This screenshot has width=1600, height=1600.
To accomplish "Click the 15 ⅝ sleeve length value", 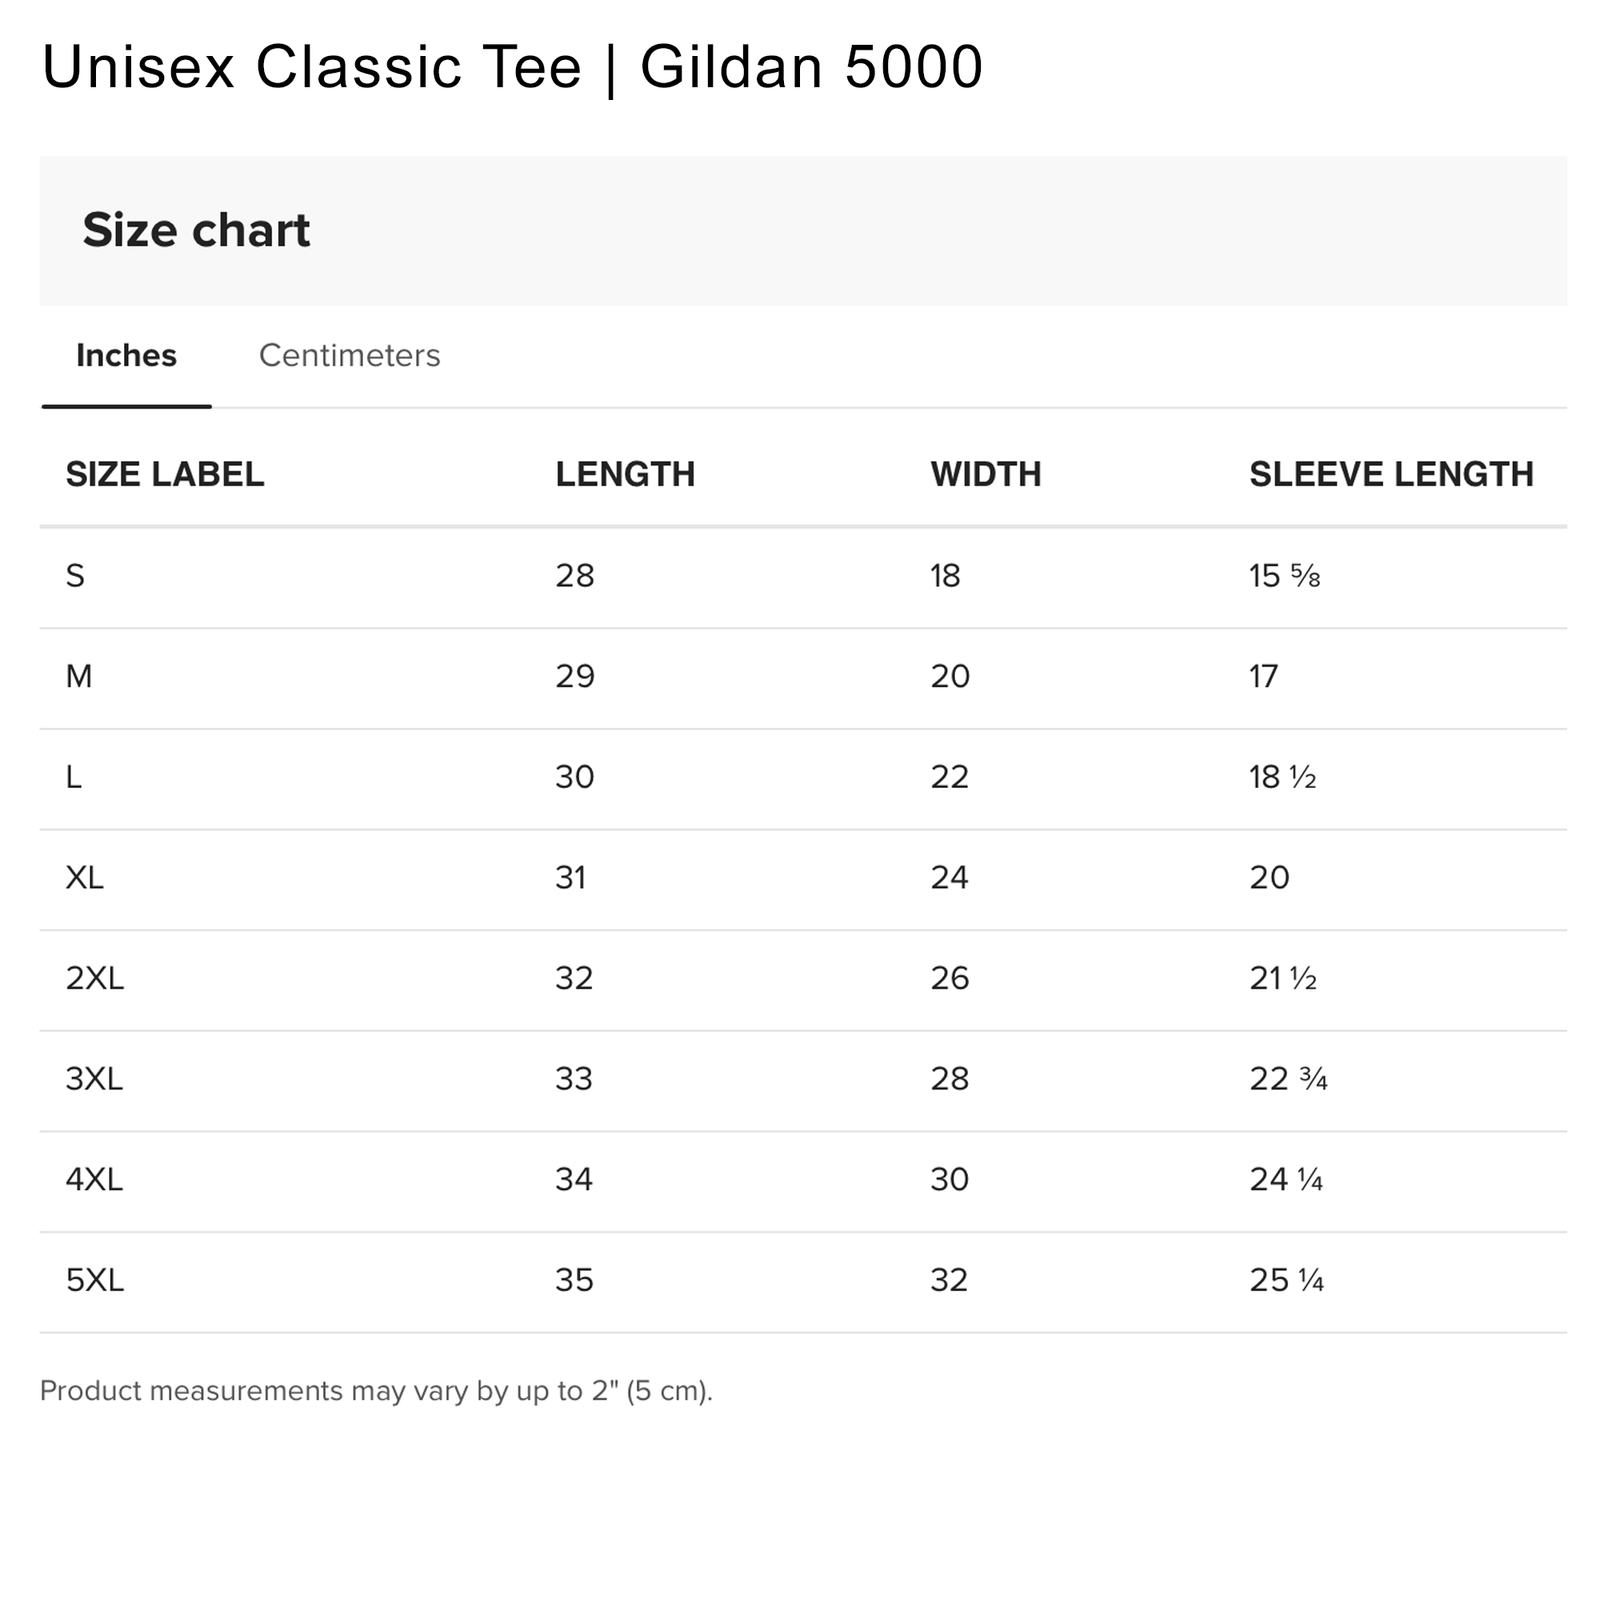I will 1284,576.
